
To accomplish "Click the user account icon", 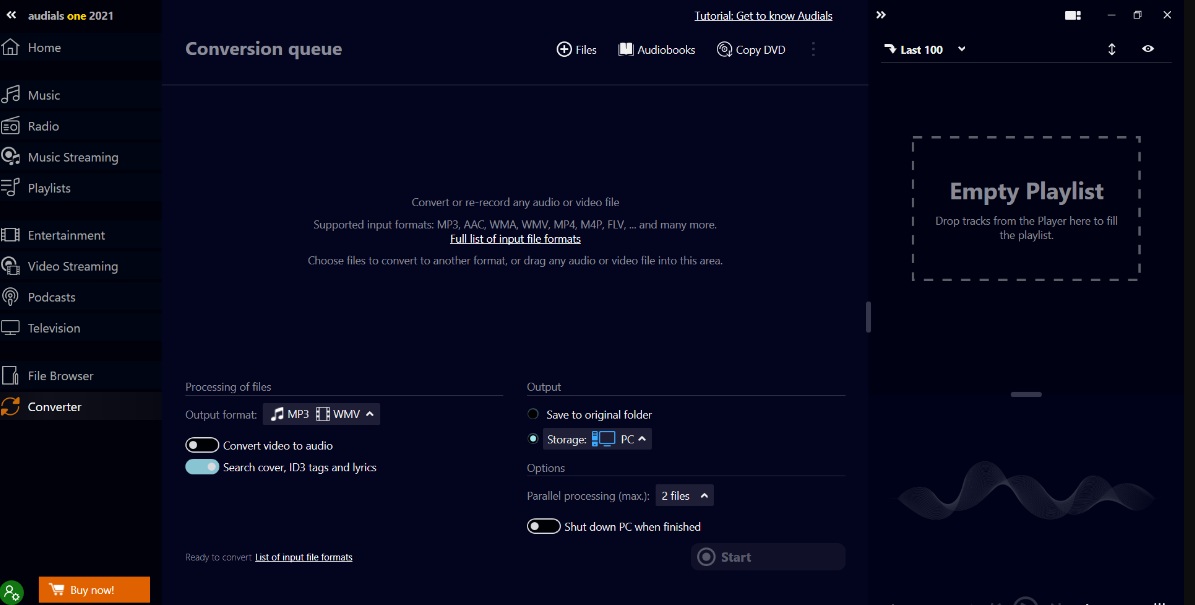I will point(11,591).
